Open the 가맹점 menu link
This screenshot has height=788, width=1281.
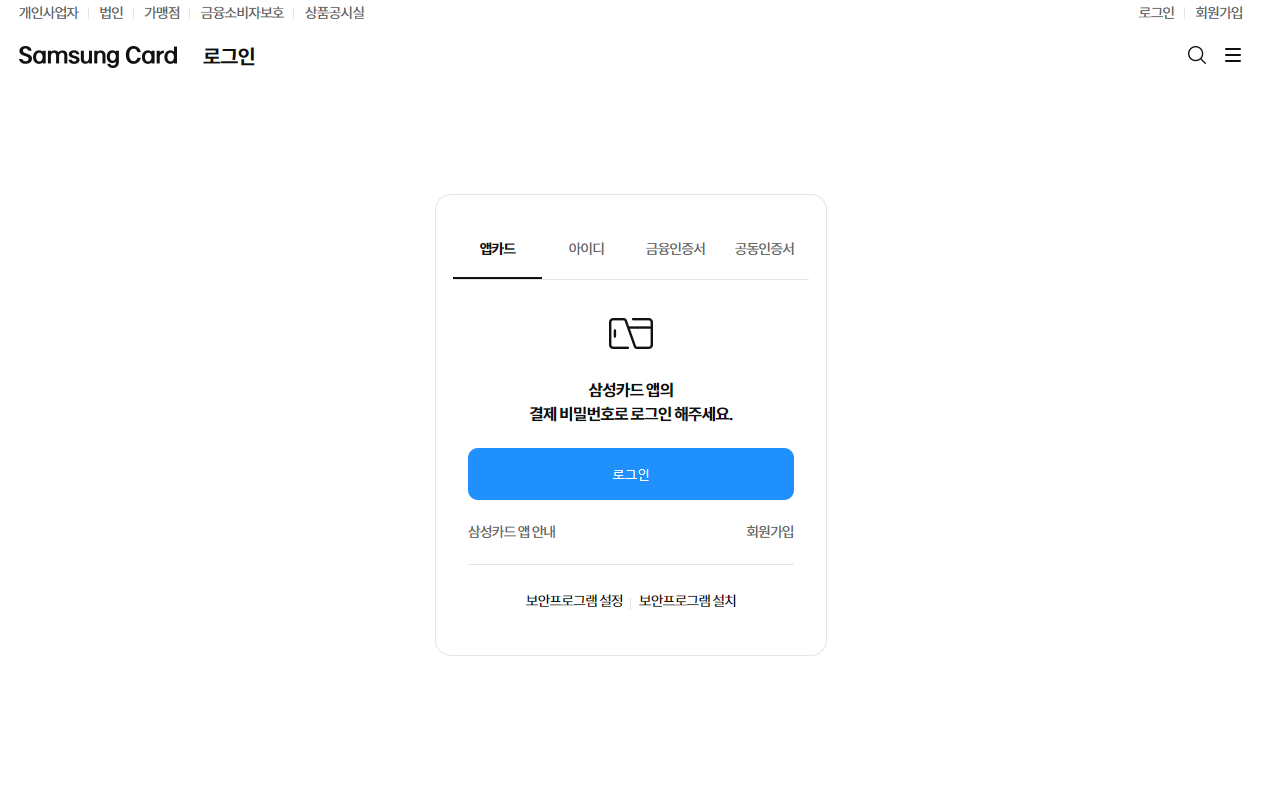(161, 12)
